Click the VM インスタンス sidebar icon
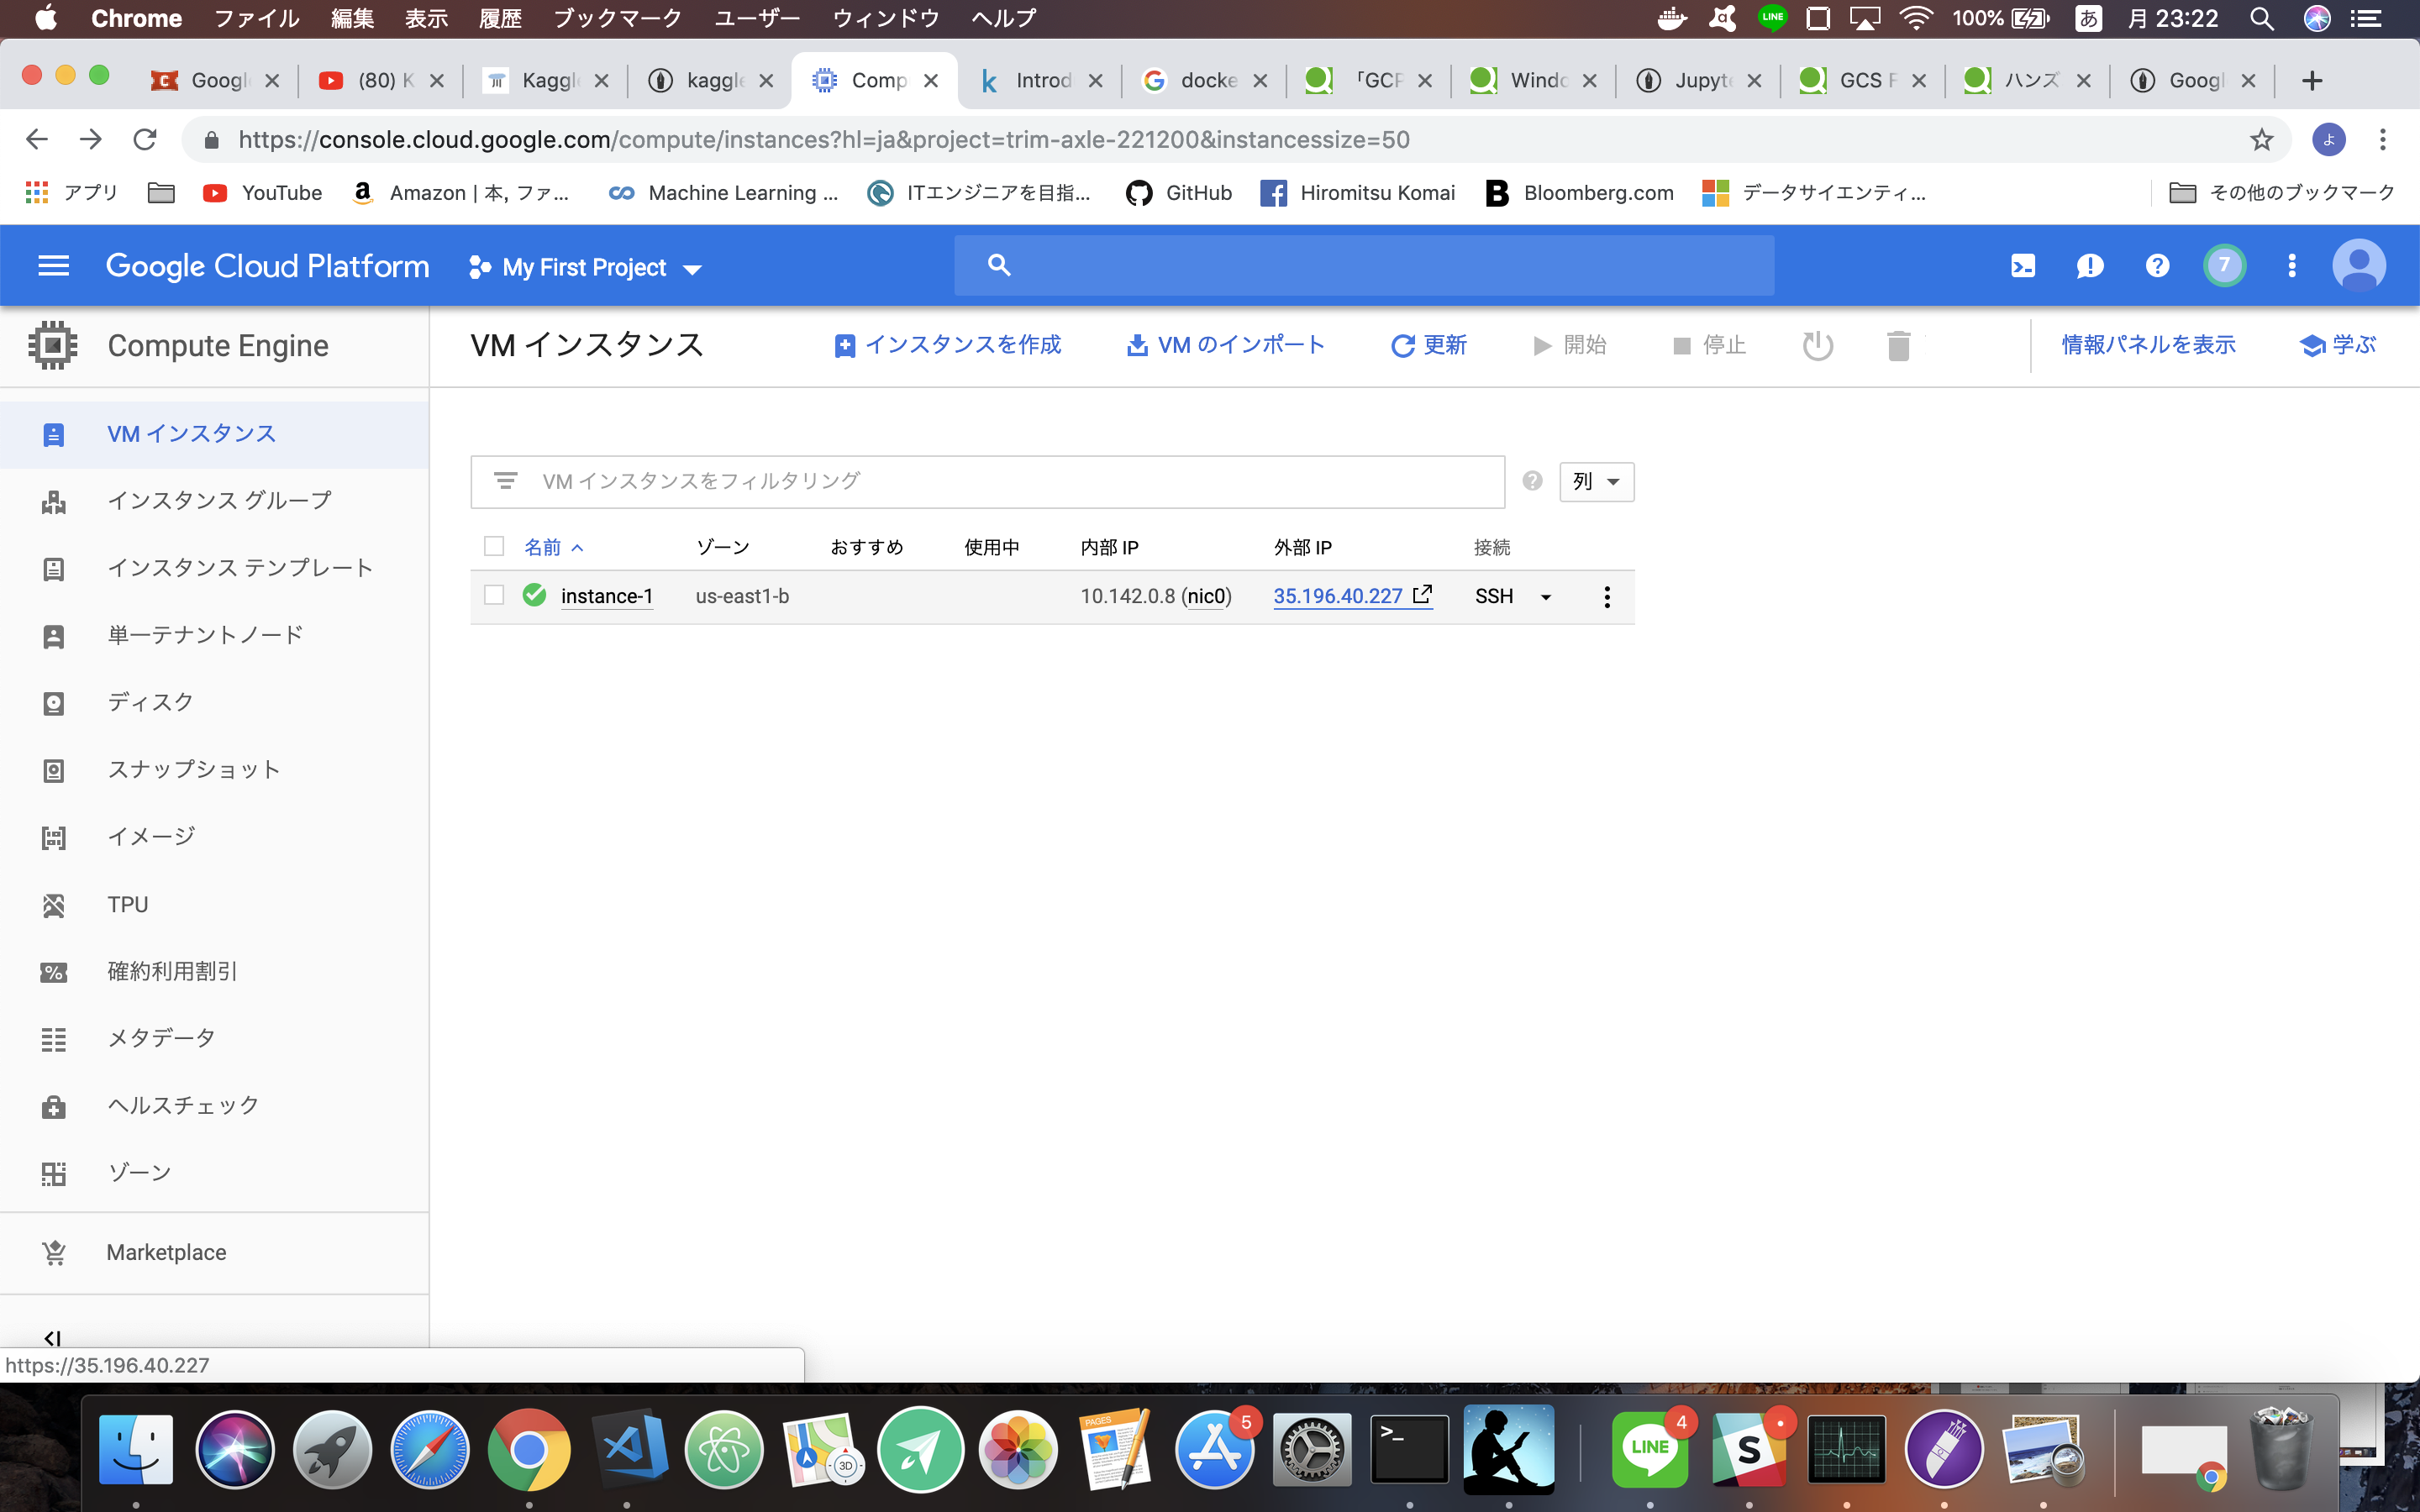This screenshot has width=2420, height=1512. point(50,433)
